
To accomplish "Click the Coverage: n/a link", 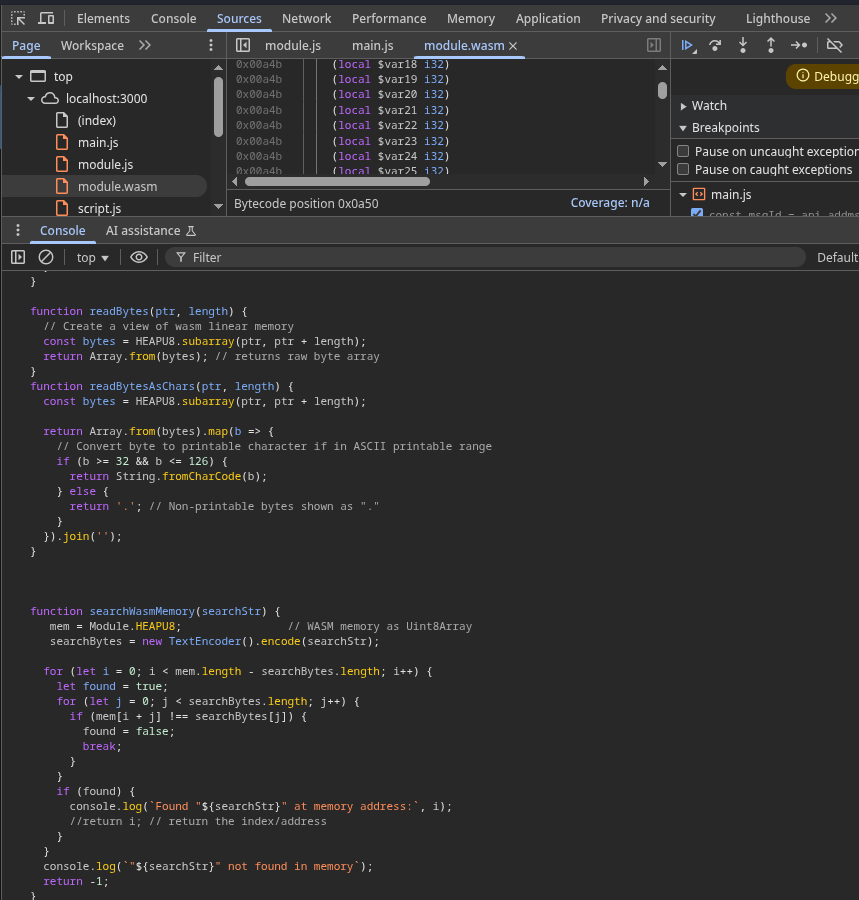I will [609, 203].
